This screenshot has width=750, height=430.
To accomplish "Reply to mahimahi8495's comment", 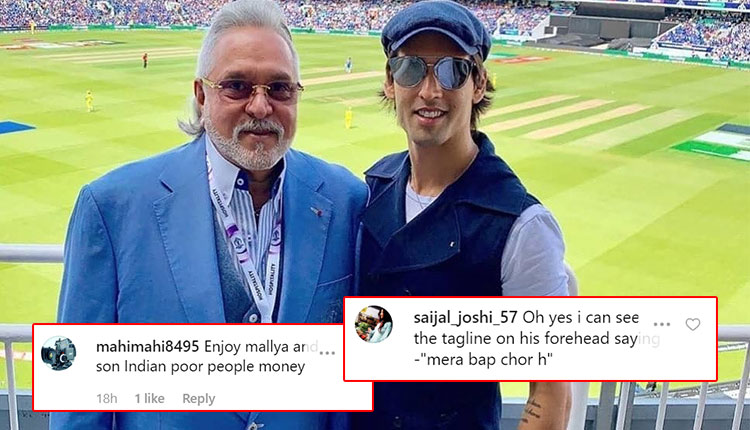I will pos(199,398).
